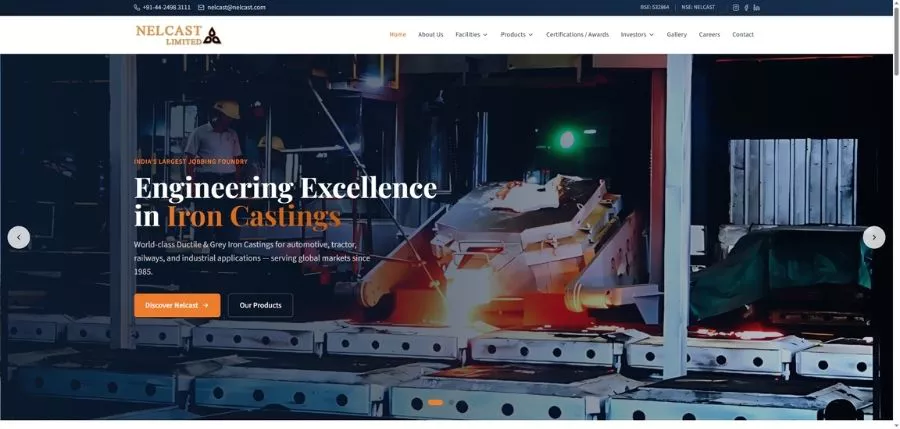Image resolution: width=900 pixels, height=429 pixels.
Task: Call phone number +91-44-2498 3111
Action: tap(166, 7)
